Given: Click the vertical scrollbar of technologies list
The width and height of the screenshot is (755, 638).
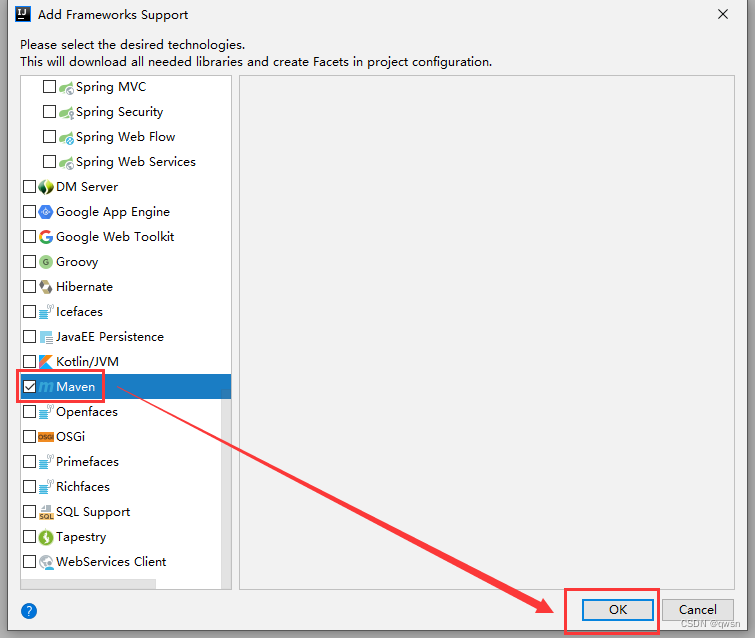Looking at the screenshot, I should (x=226, y=489).
